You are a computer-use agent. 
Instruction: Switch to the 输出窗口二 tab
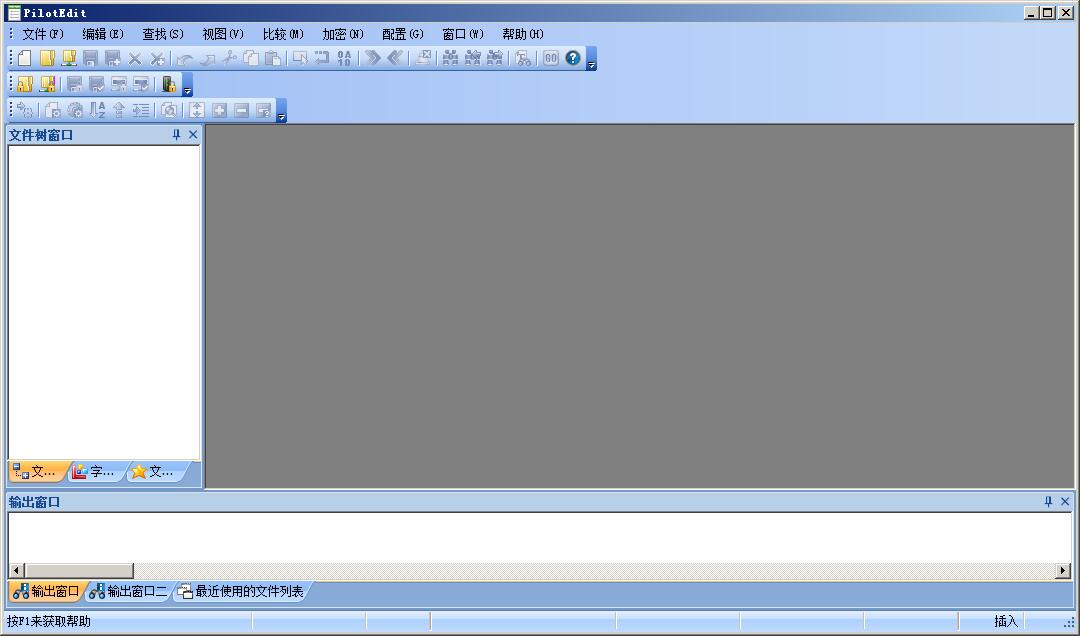(x=129, y=591)
